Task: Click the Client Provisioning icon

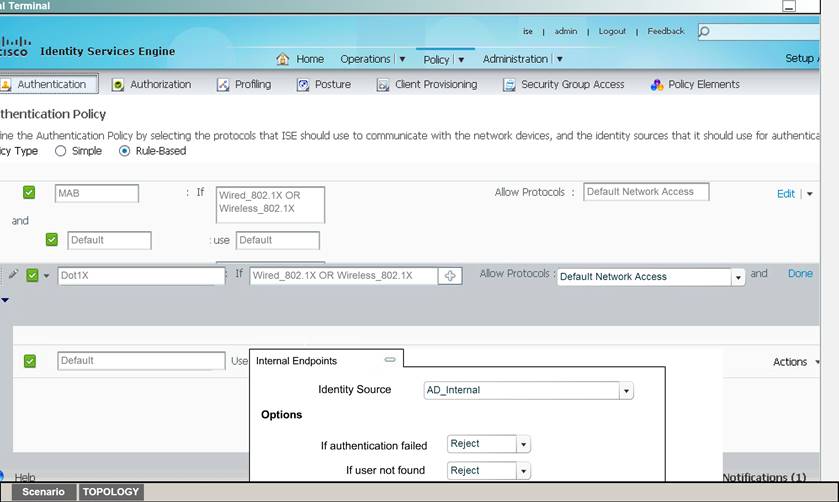Action: [383, 85]
